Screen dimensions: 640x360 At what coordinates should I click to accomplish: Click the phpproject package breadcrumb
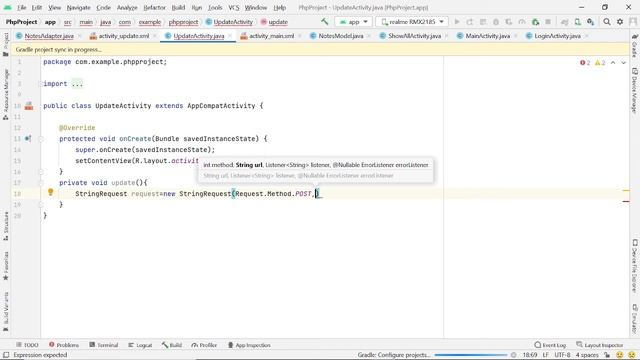183,22
